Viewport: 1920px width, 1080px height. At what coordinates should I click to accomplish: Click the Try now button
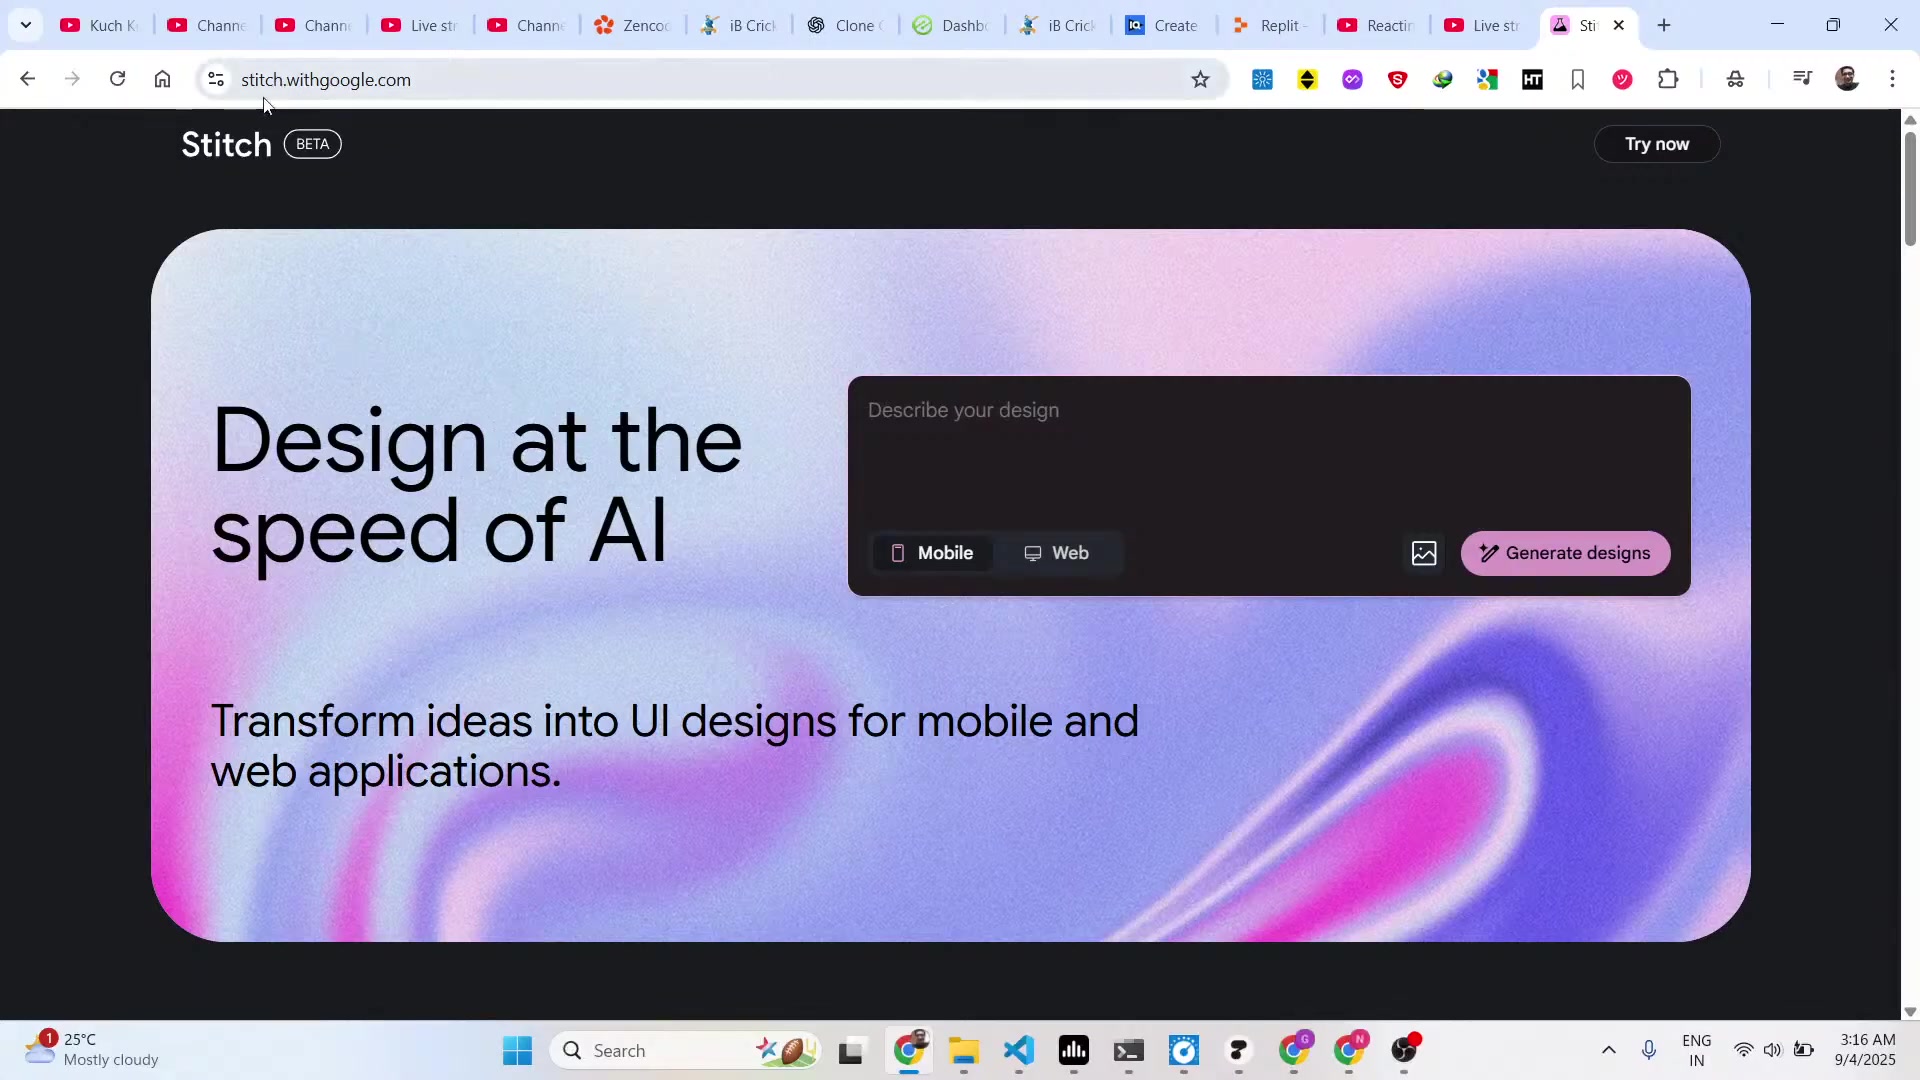[x=1656, y=144]
